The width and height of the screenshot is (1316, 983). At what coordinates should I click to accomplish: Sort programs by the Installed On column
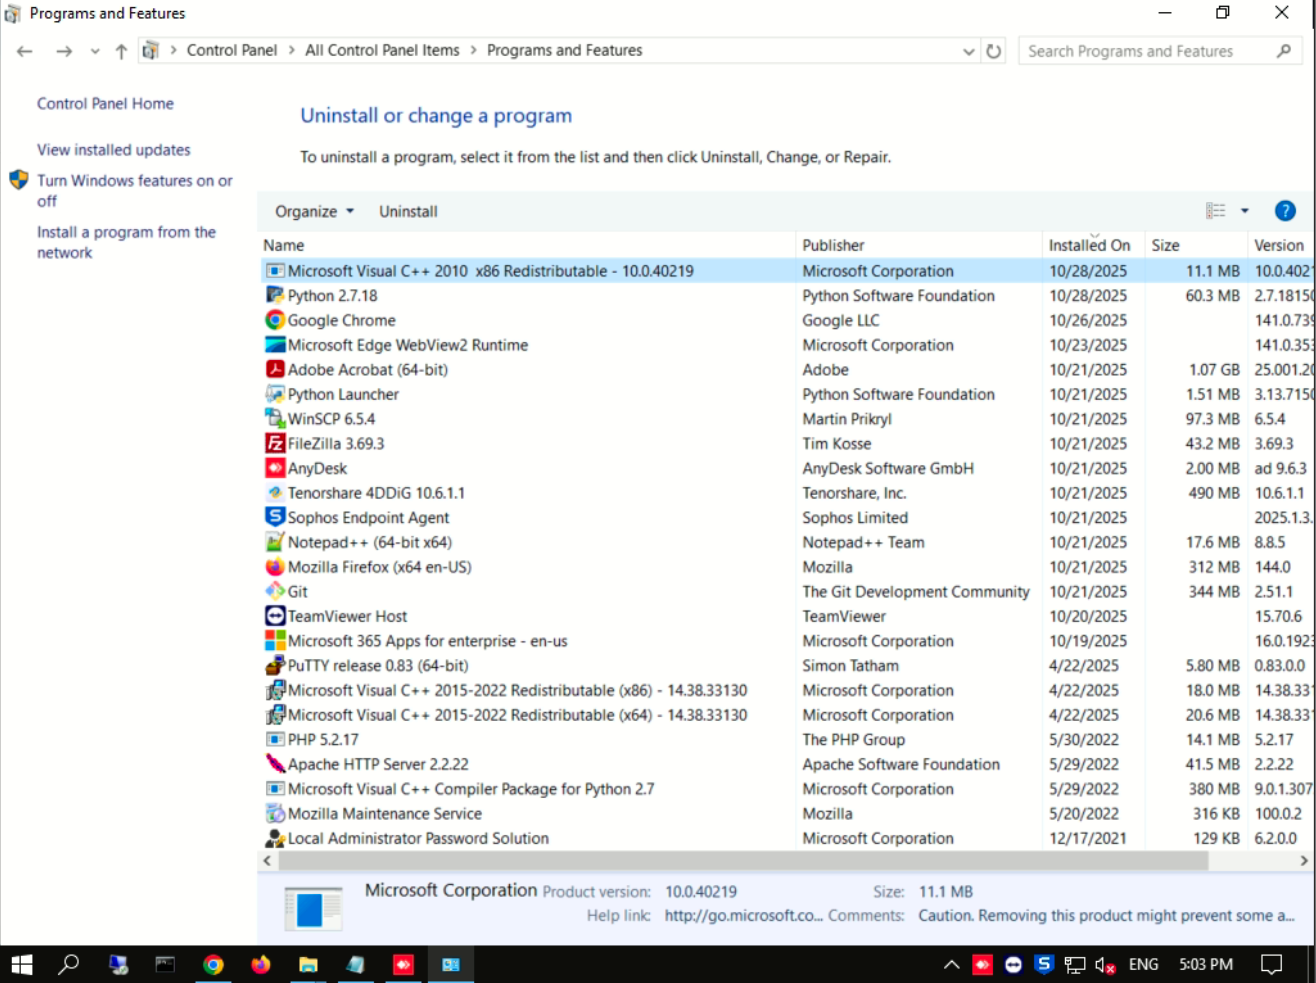[x=1089, y=245]
